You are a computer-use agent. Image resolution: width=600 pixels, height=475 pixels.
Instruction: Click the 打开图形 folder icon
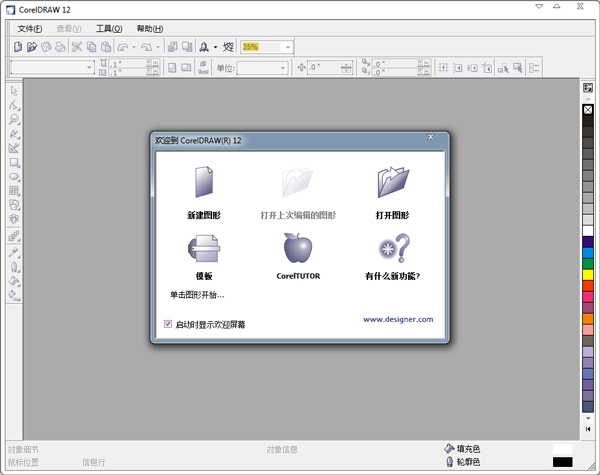click(x=391, y=184)
